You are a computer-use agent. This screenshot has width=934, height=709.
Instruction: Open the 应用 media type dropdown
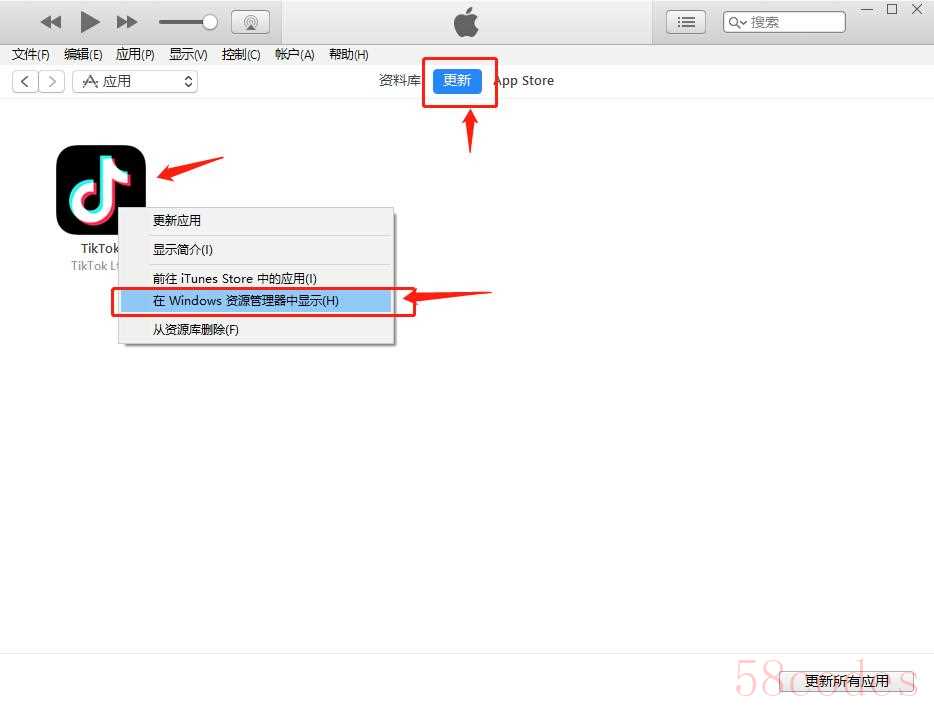click(x=135, y=81)
